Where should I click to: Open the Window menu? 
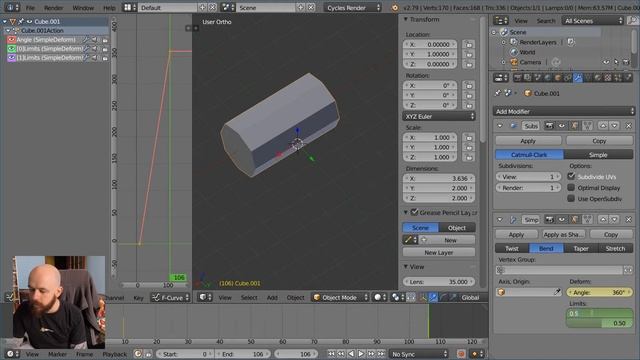(x=83, y=8)
